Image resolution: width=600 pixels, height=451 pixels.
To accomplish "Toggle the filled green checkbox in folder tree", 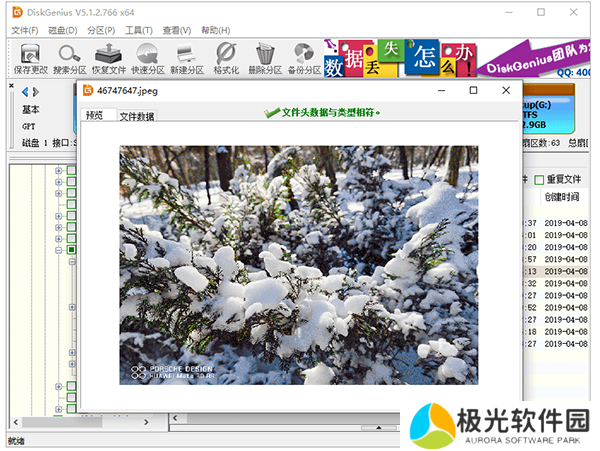I will click(71, 249).
